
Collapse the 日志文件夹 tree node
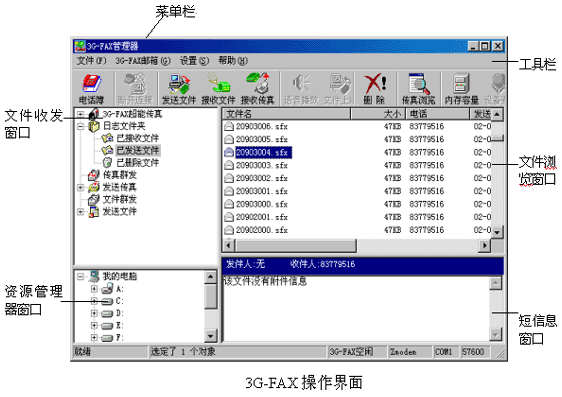pos(81,126)
